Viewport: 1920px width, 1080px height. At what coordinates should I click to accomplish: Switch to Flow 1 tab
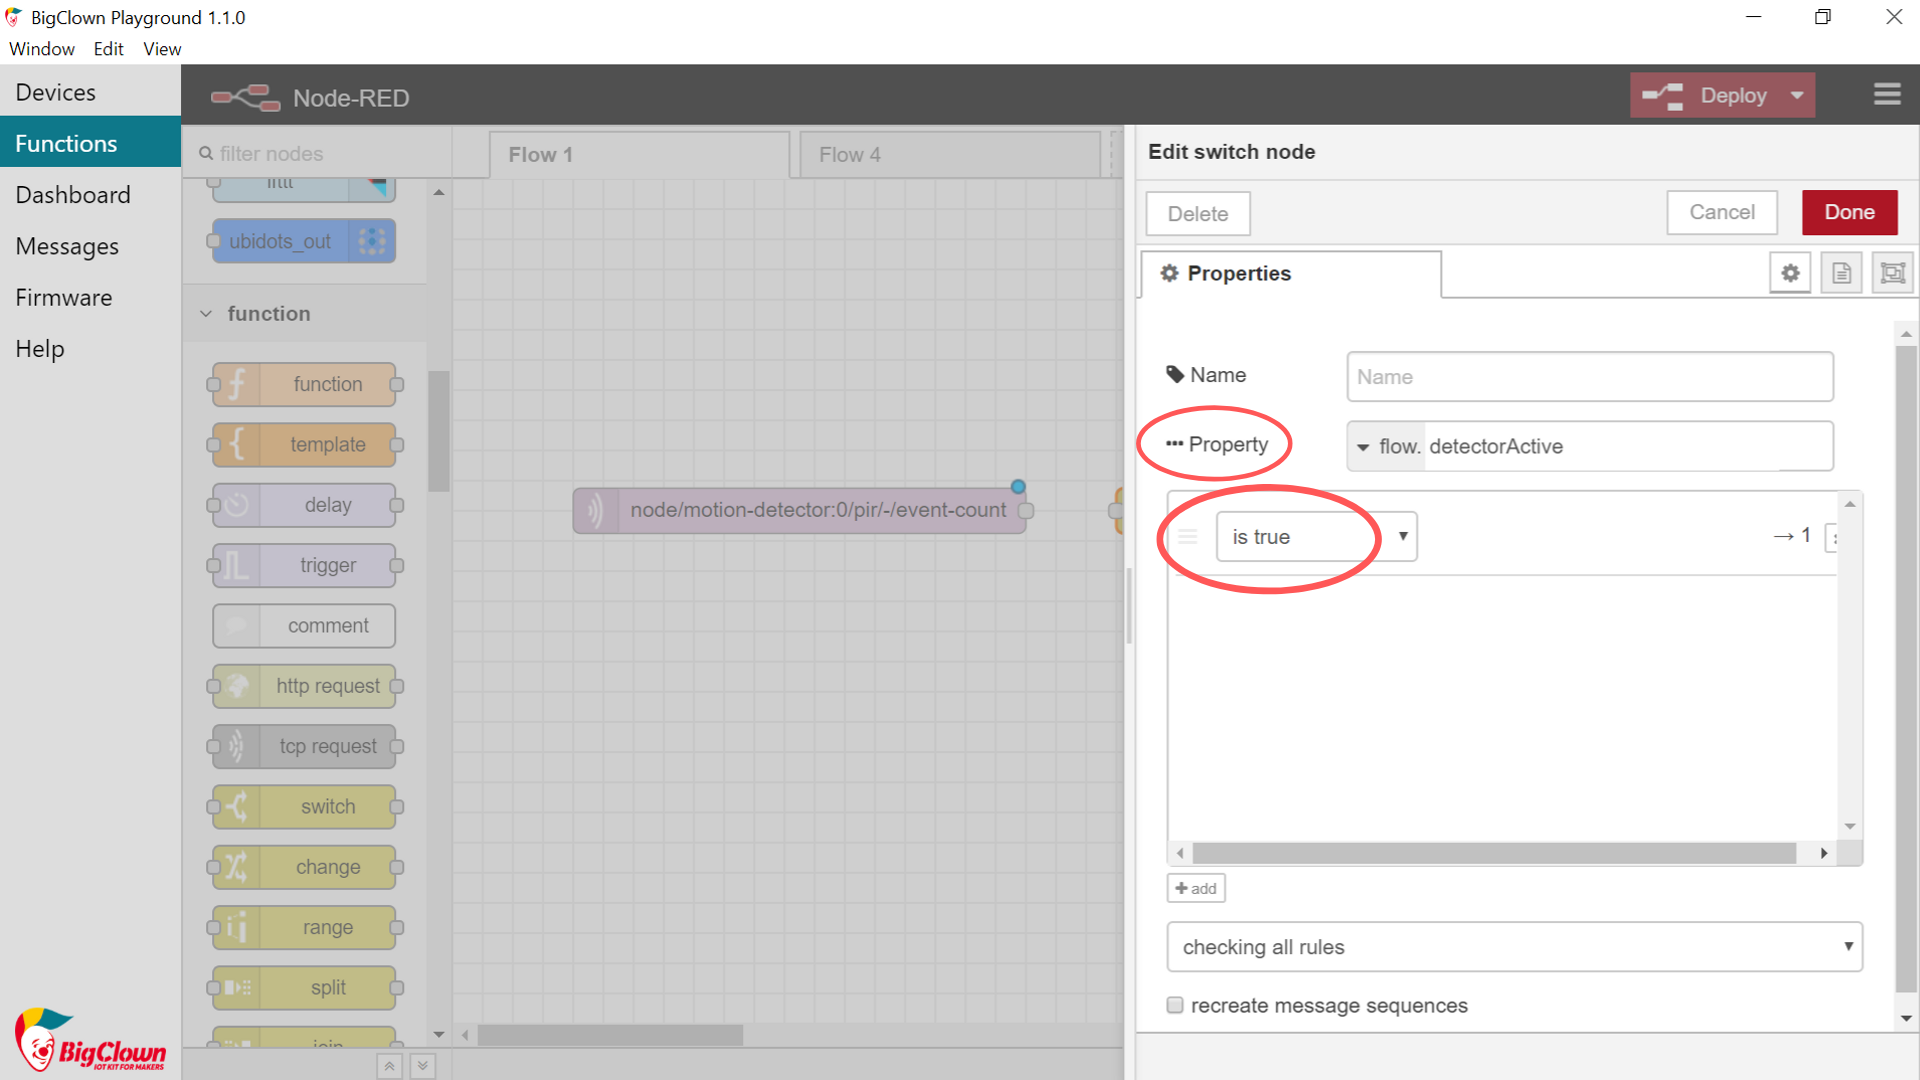click(640, 155)
